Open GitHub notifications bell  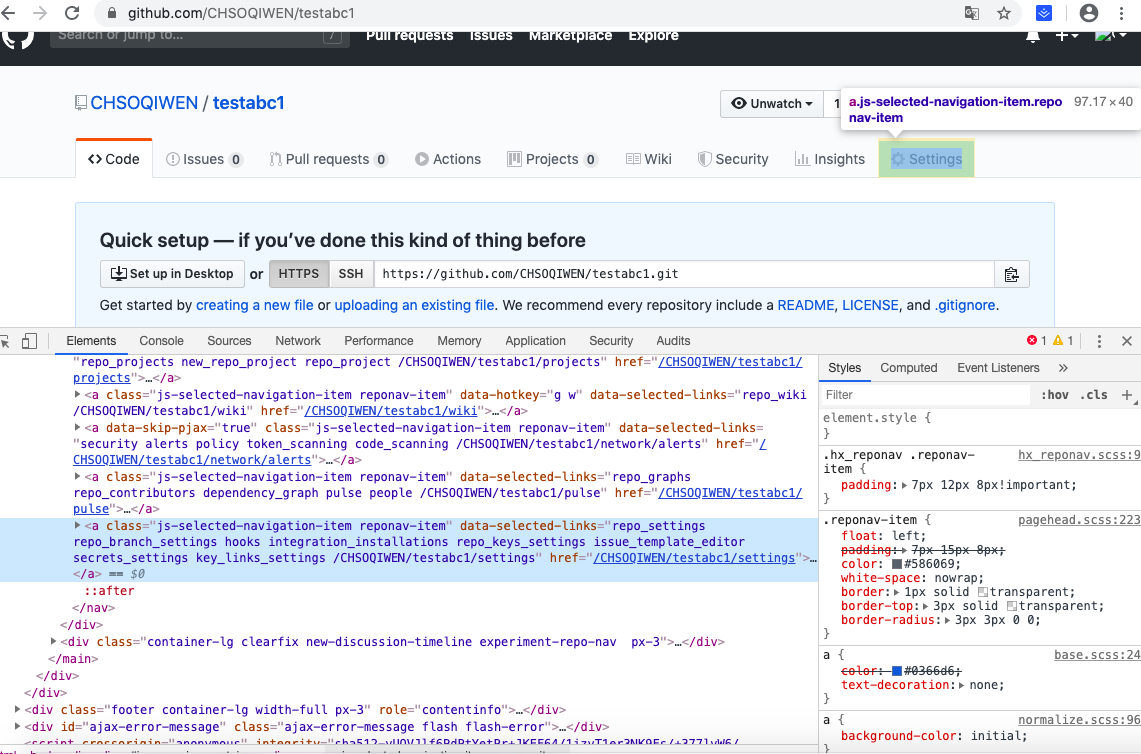click(x=1033, y=36)
